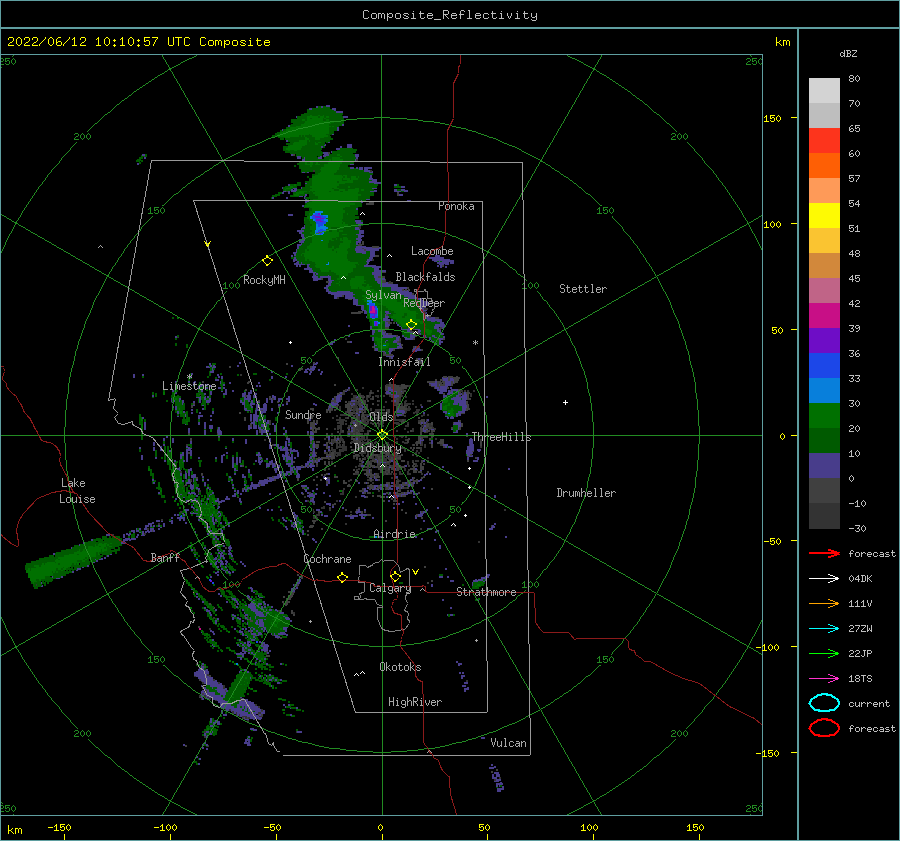Select the magenta 39 dBZ color swatch
Image resolution: width=900 pixels, height=841 pixels.
824,315
